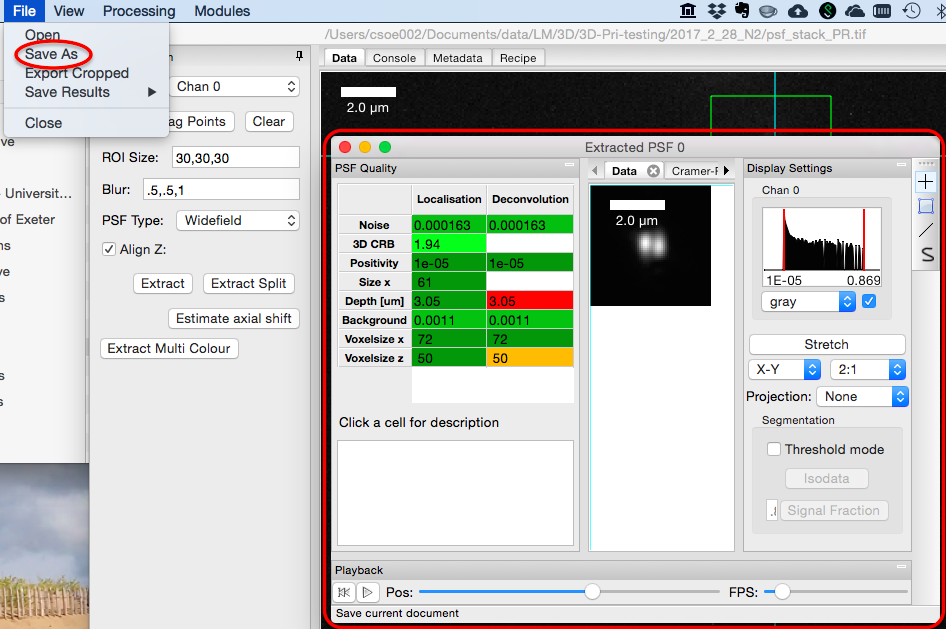Click the Pos playback slider handle
The width and height of the screenshot is (946, 629).
click(x=592, y=592)
